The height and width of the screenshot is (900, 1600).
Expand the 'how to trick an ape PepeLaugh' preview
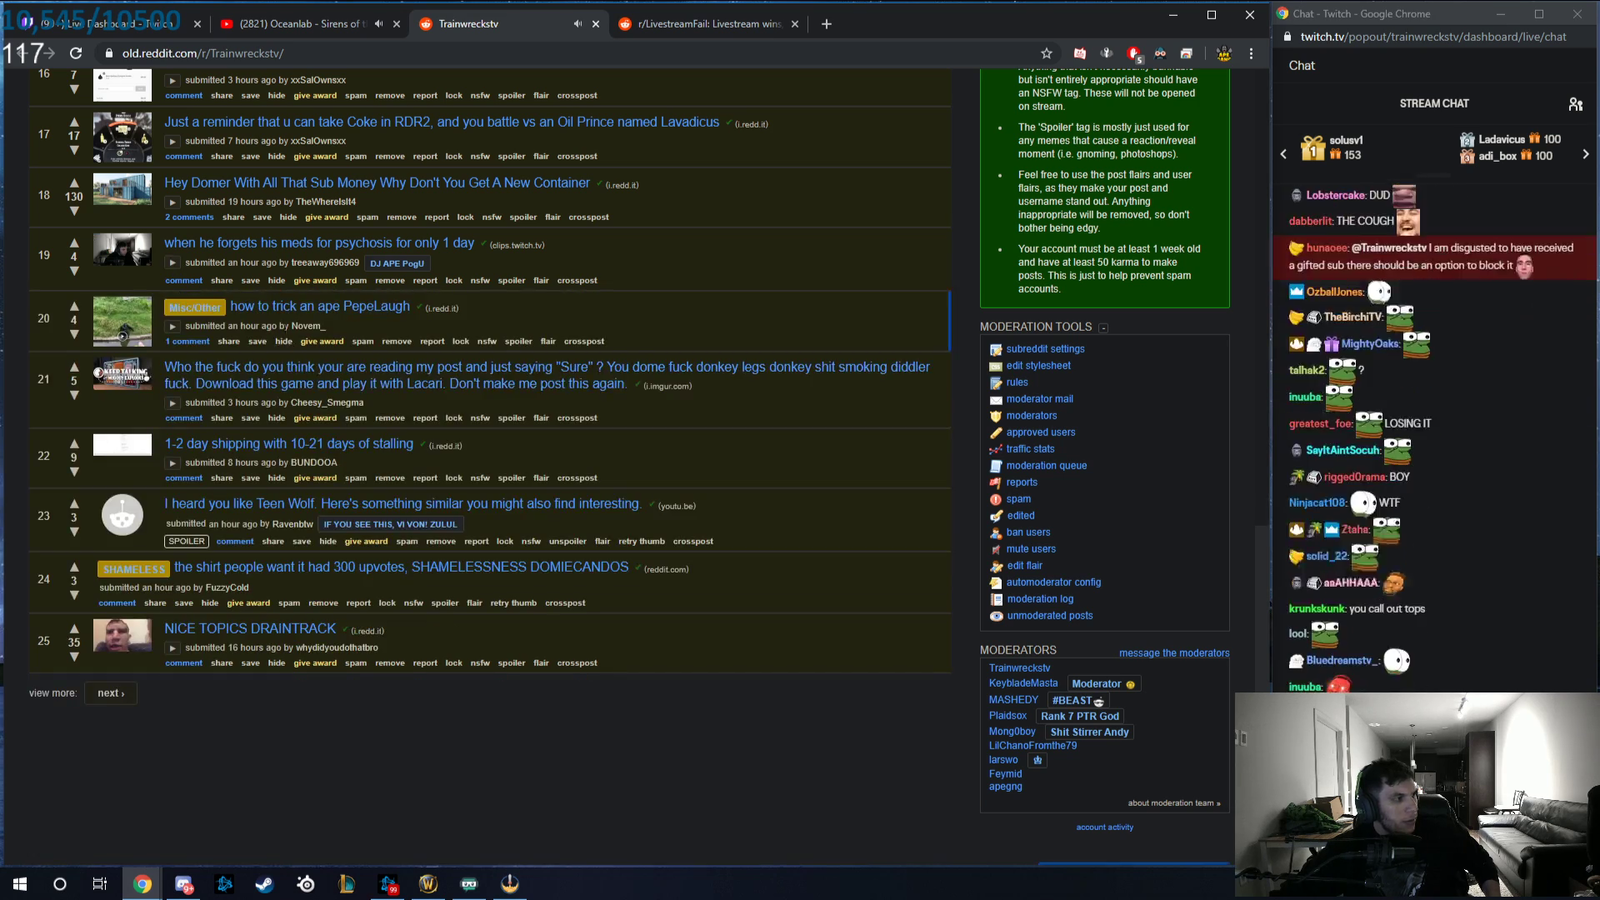172,326
